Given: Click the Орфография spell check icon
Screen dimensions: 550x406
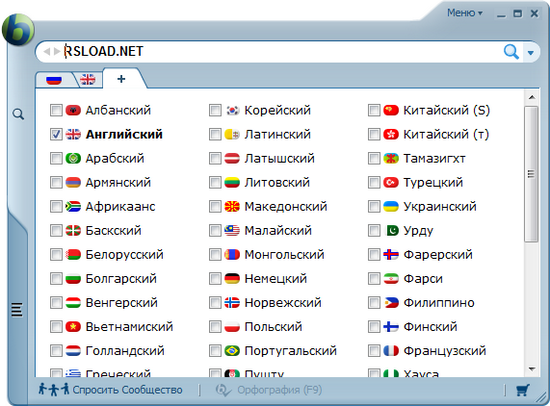Looking at the screenshot, I should tap(223, 390).
